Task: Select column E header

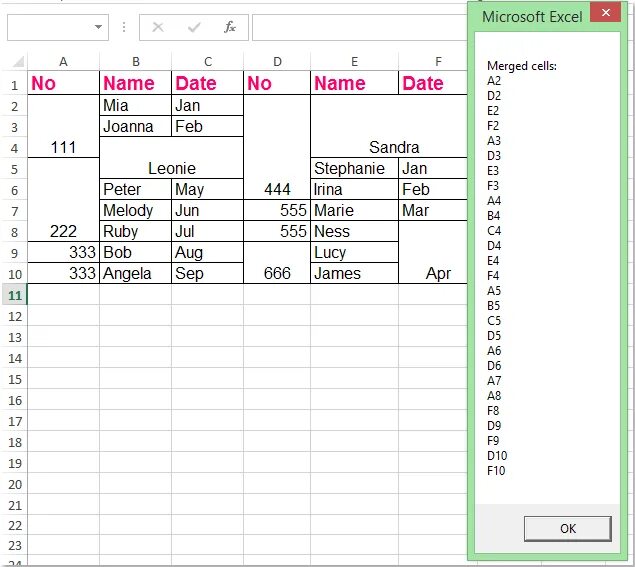Action: pyautogui.click(x=354, y=62)
